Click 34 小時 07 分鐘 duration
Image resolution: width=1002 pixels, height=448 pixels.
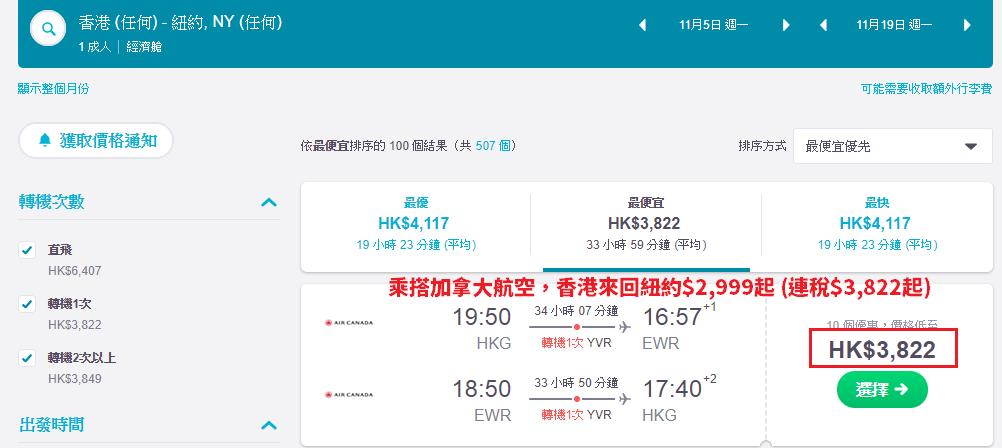576,311
